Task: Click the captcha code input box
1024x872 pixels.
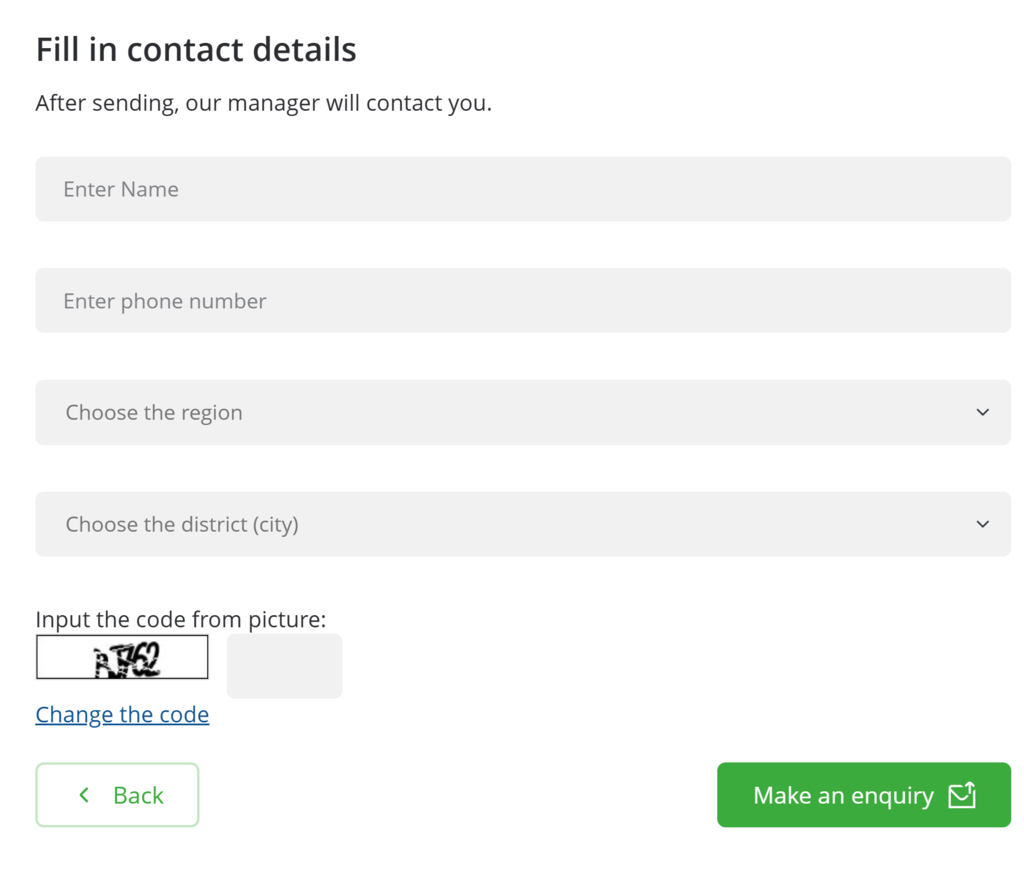Action: tap(284, 666)
